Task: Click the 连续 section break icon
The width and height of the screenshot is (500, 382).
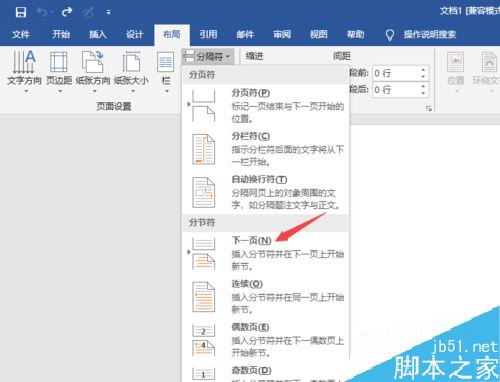Action: point(204,297)
